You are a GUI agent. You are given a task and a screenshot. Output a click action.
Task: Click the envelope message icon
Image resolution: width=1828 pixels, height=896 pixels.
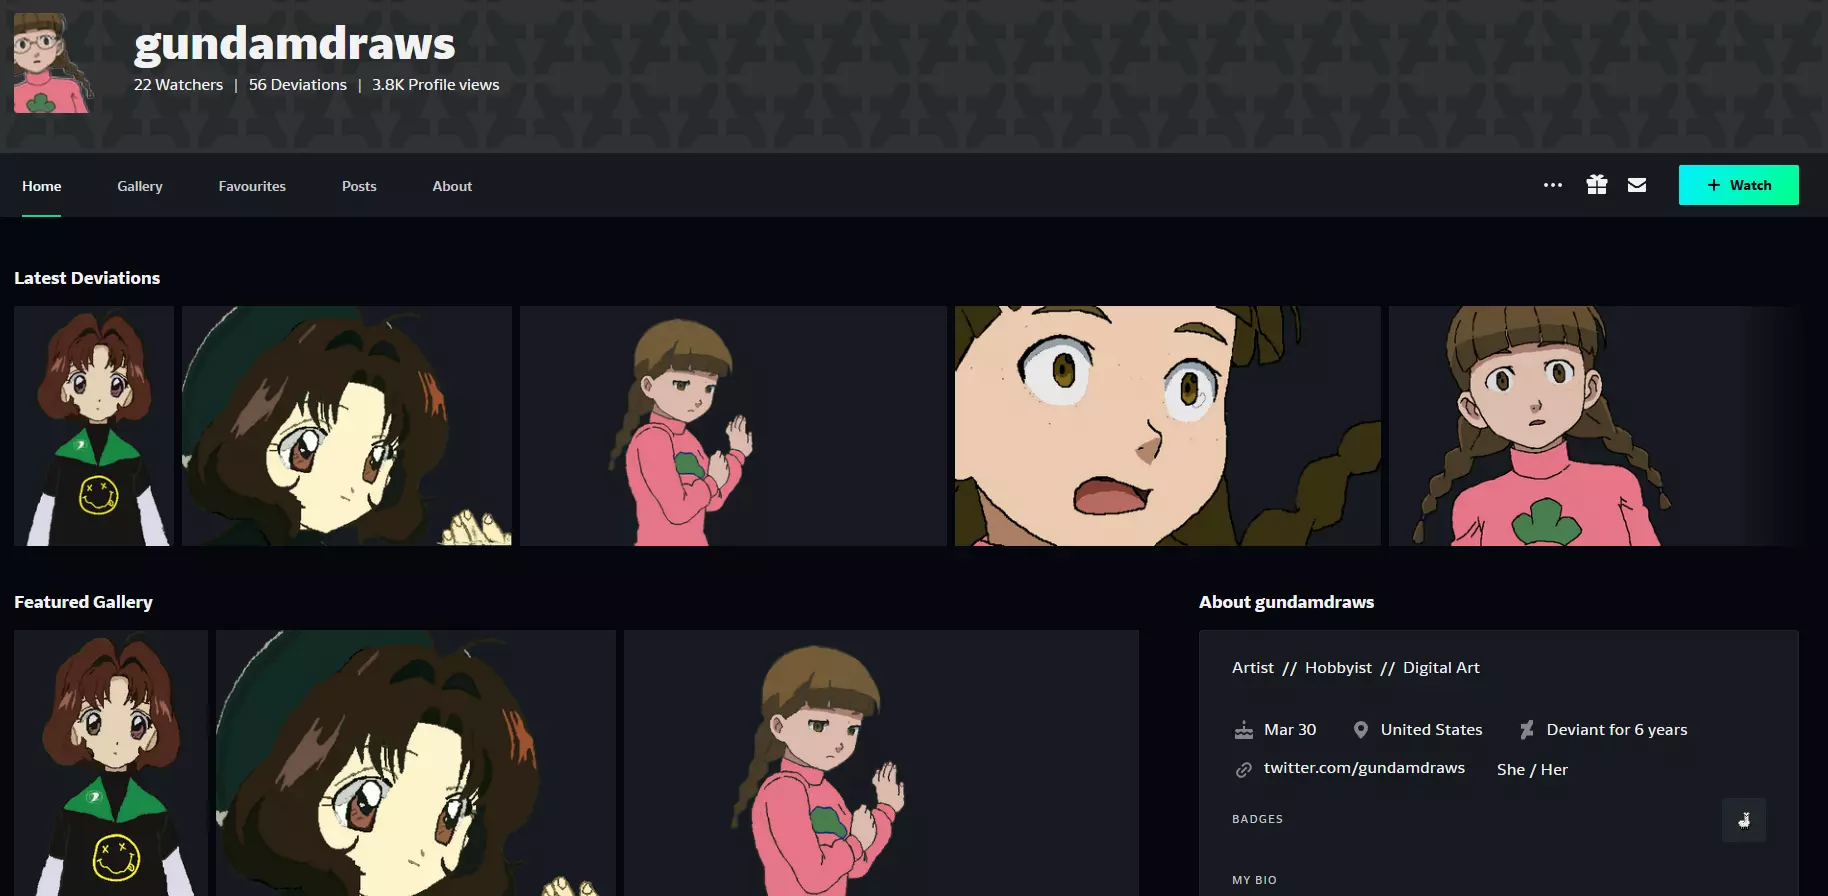pos(1637,185)
